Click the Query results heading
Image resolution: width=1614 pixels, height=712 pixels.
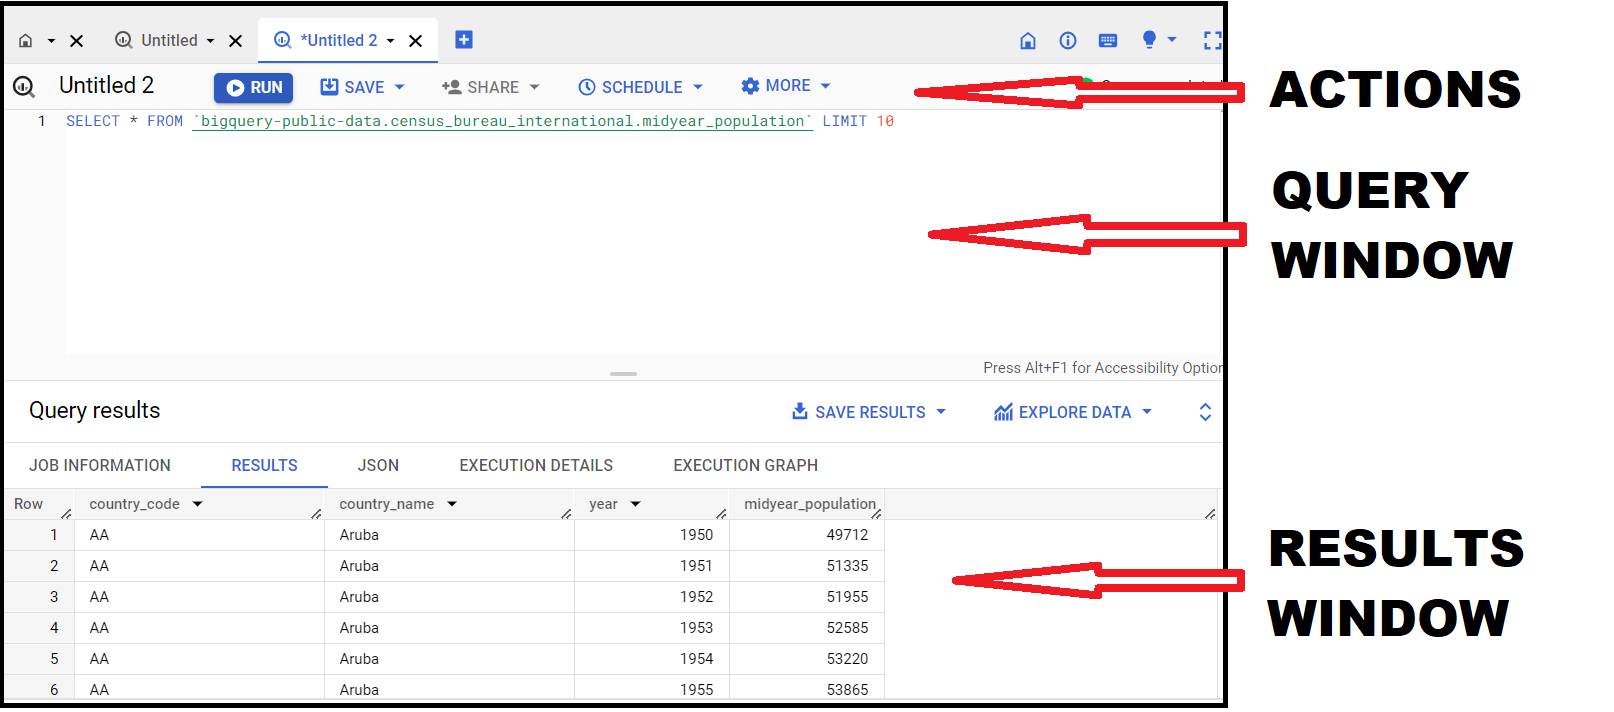(x=95, y=411)
